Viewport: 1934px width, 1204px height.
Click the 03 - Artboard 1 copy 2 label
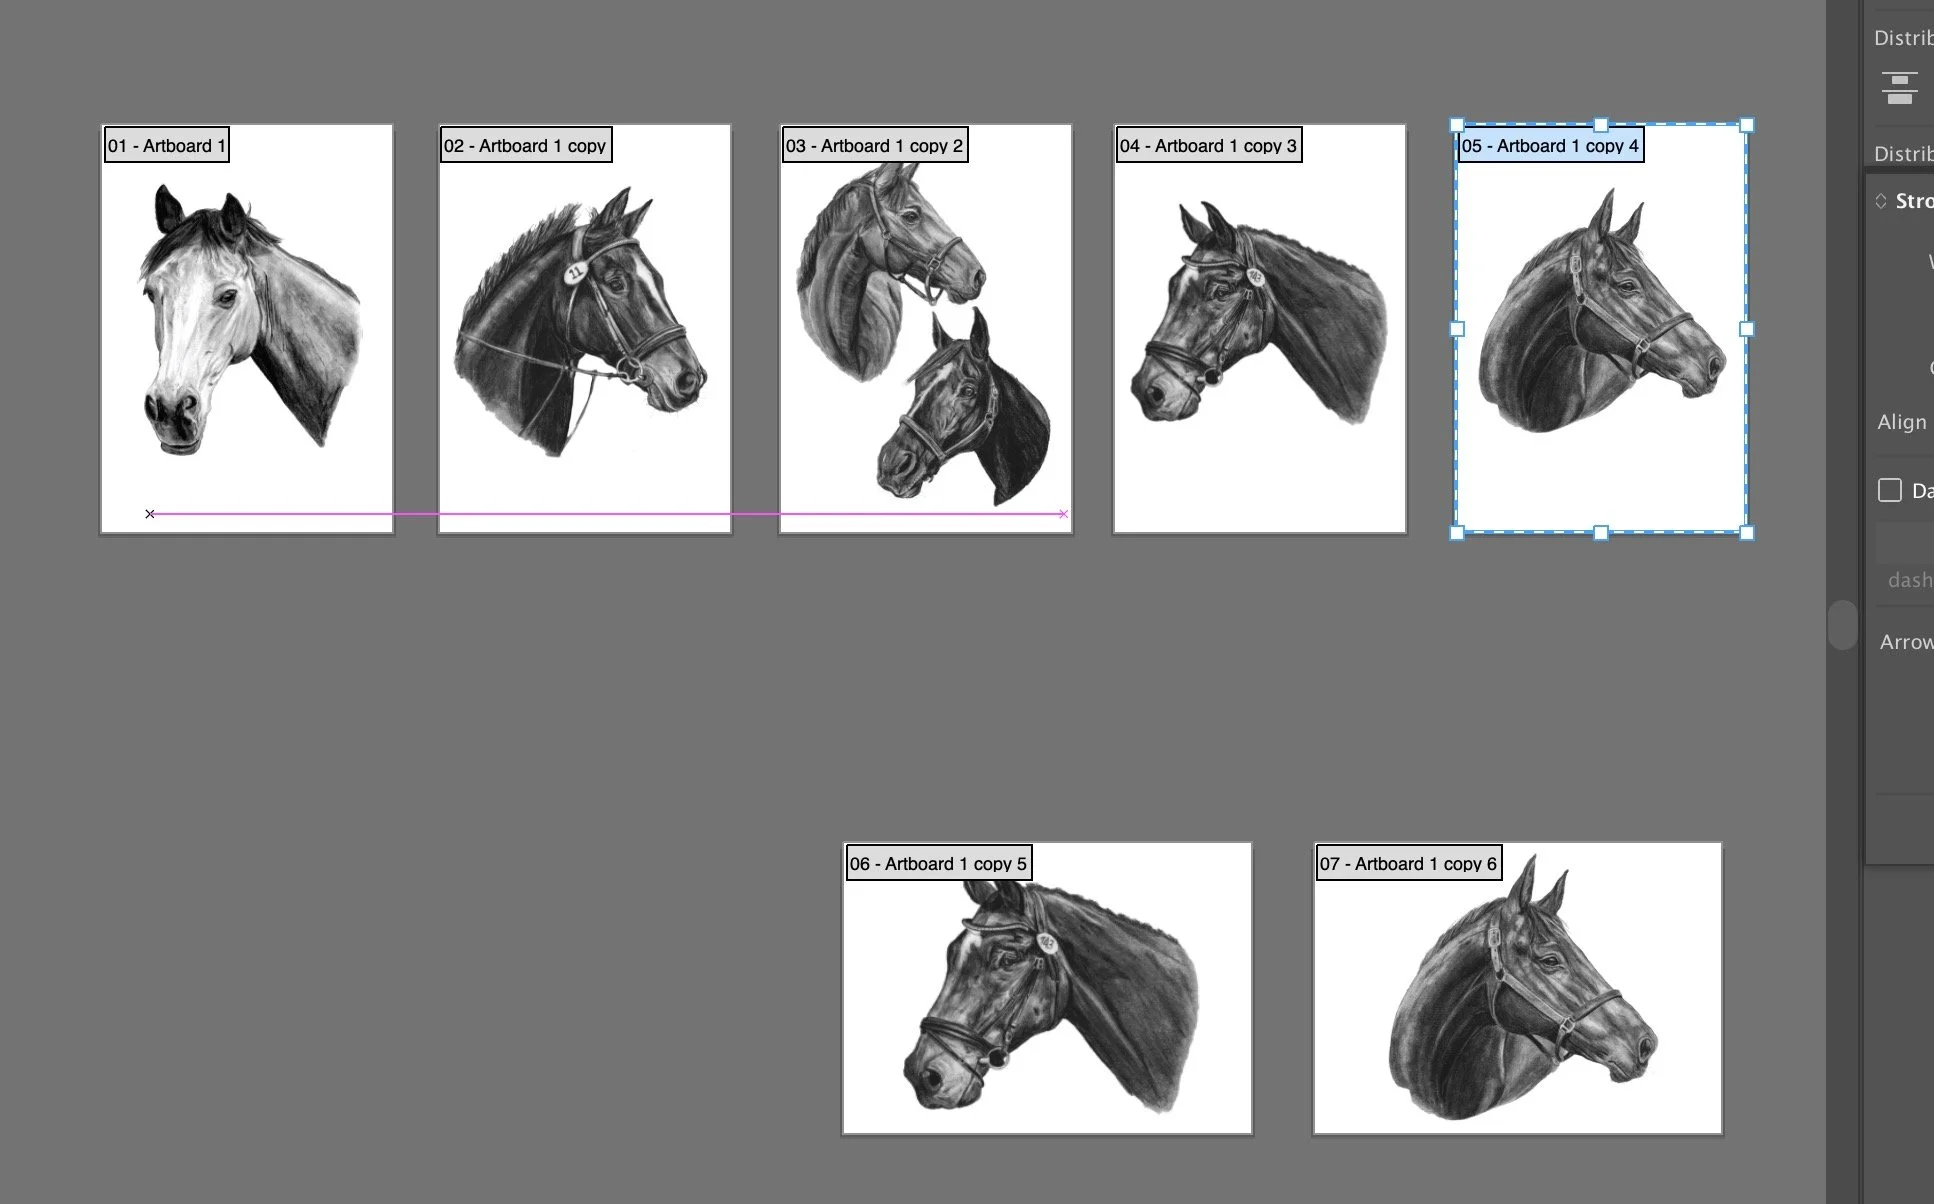pyautogui.click(x=874, y=146)
